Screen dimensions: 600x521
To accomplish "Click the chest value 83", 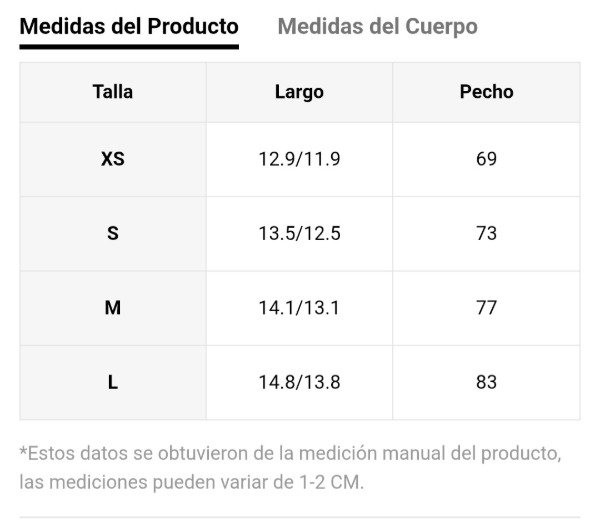I will tap(486, 382).
